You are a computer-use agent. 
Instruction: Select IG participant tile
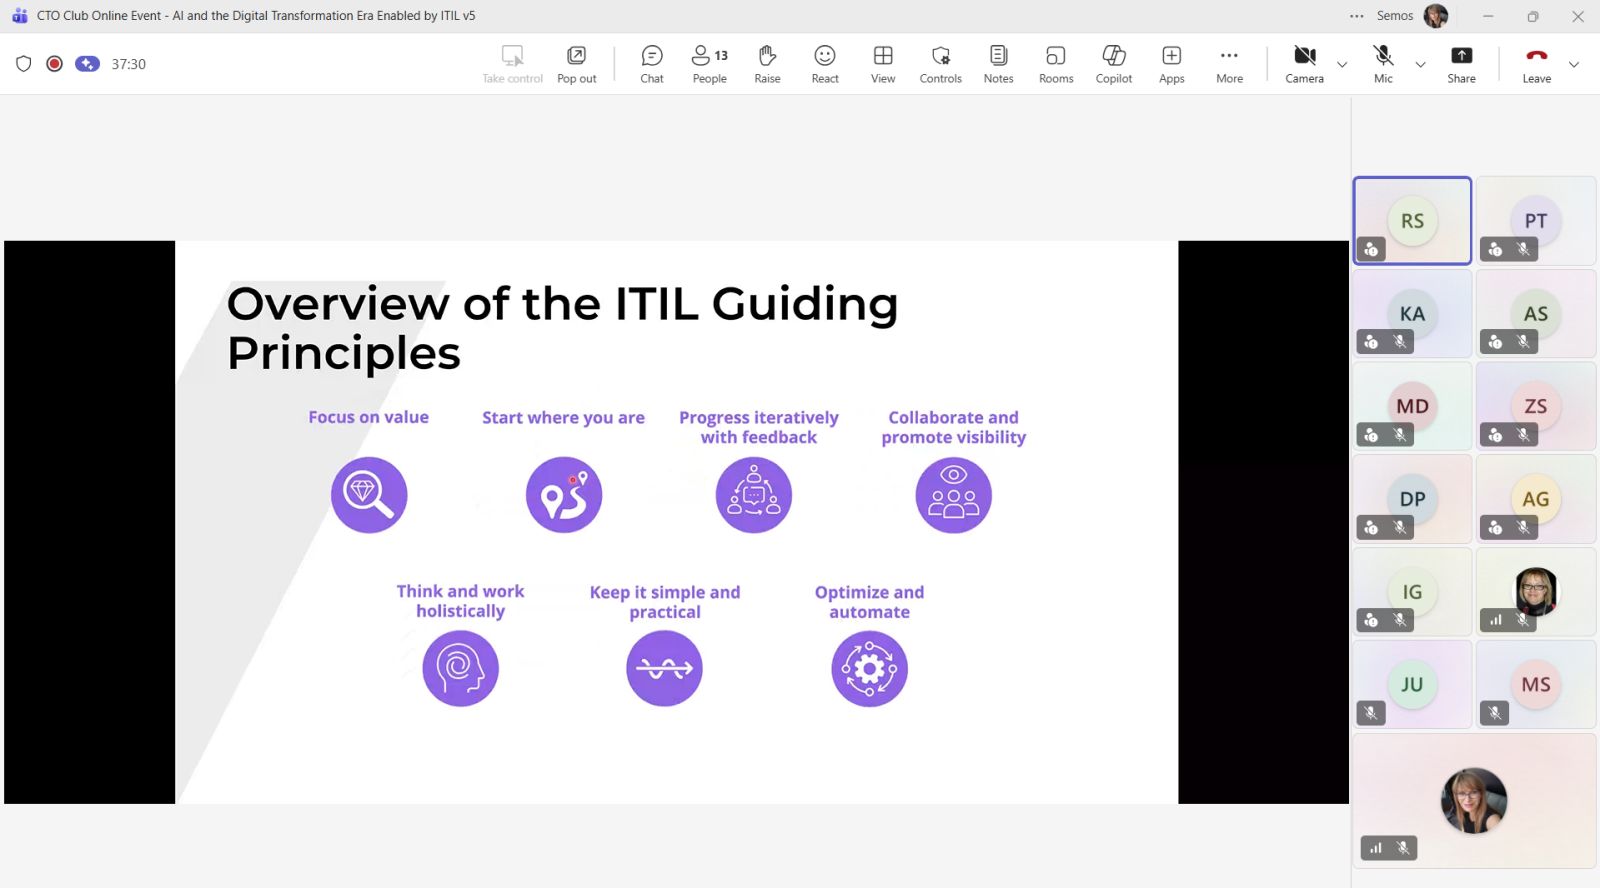click(x=1412, y=592)
